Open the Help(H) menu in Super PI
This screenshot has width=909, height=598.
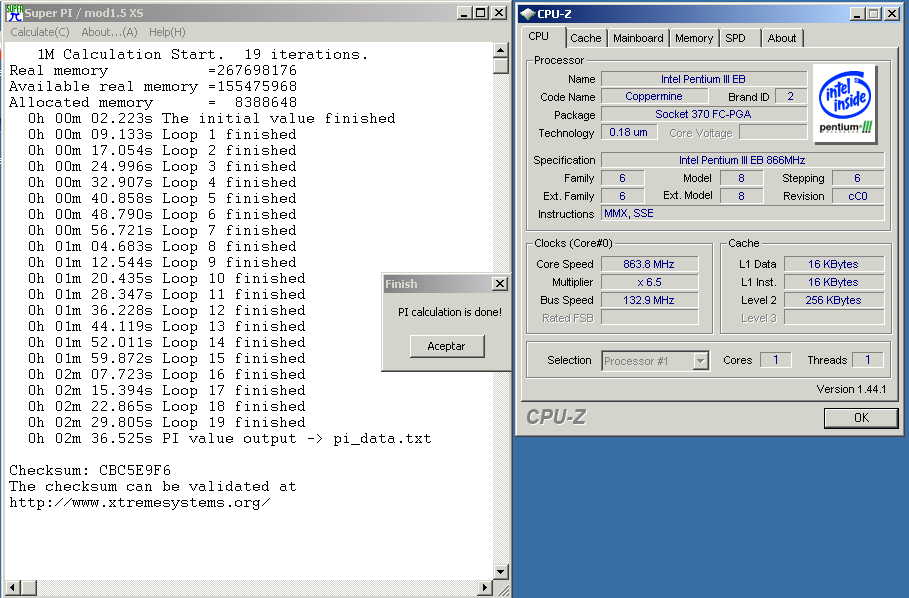(x=167, y=32)
